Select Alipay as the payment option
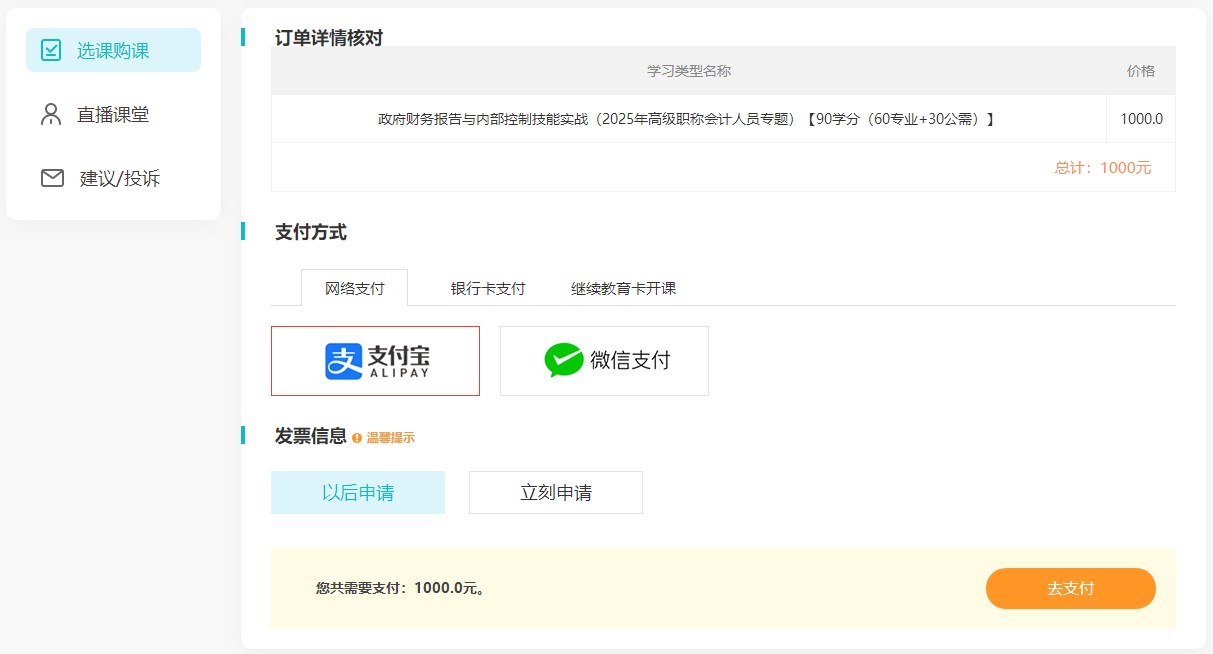The width and height of the screenshot is (1213, 654). click(x=375, y=360)
